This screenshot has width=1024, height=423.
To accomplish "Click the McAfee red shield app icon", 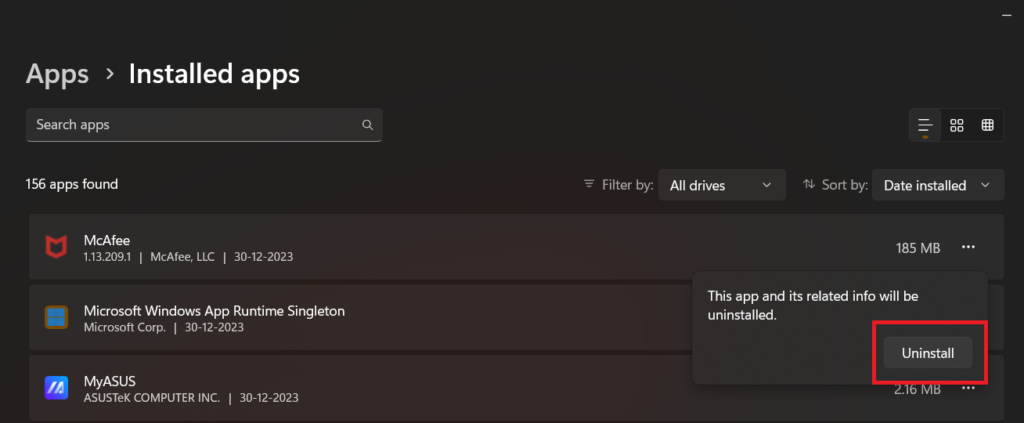I will [56, 247].
